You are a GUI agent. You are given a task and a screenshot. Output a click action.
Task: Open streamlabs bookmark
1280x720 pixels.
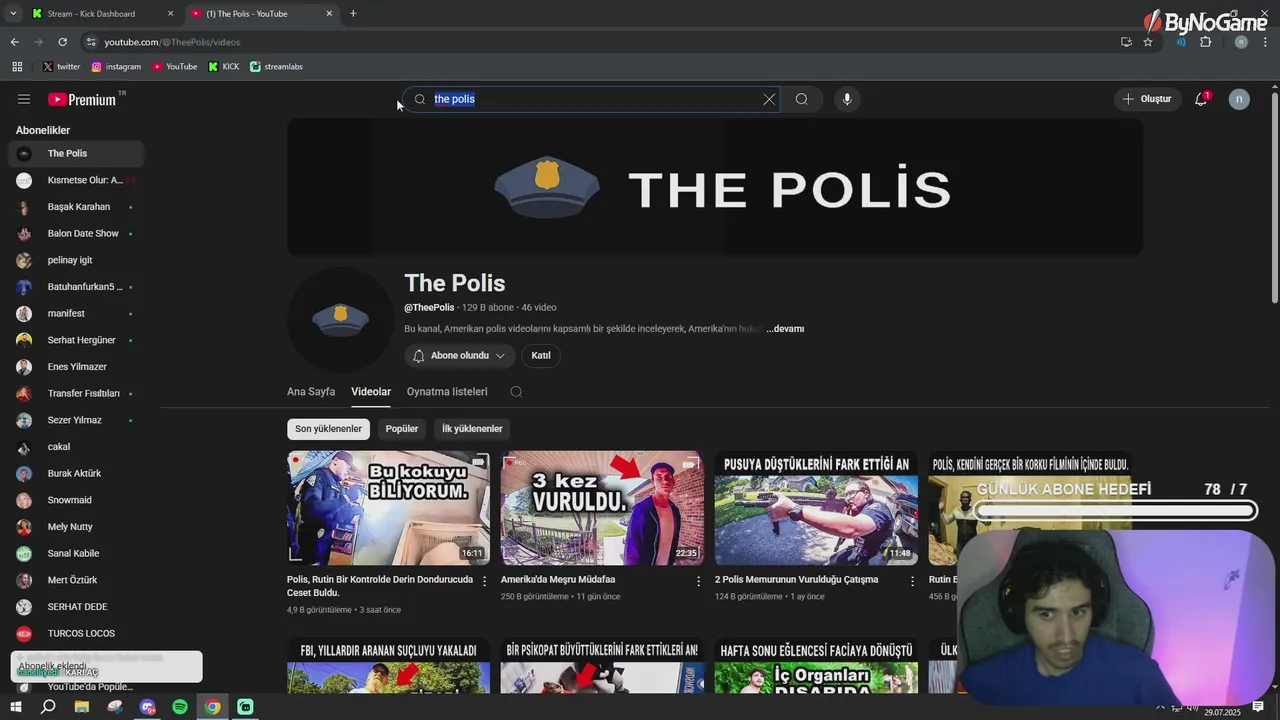(276, 67)
